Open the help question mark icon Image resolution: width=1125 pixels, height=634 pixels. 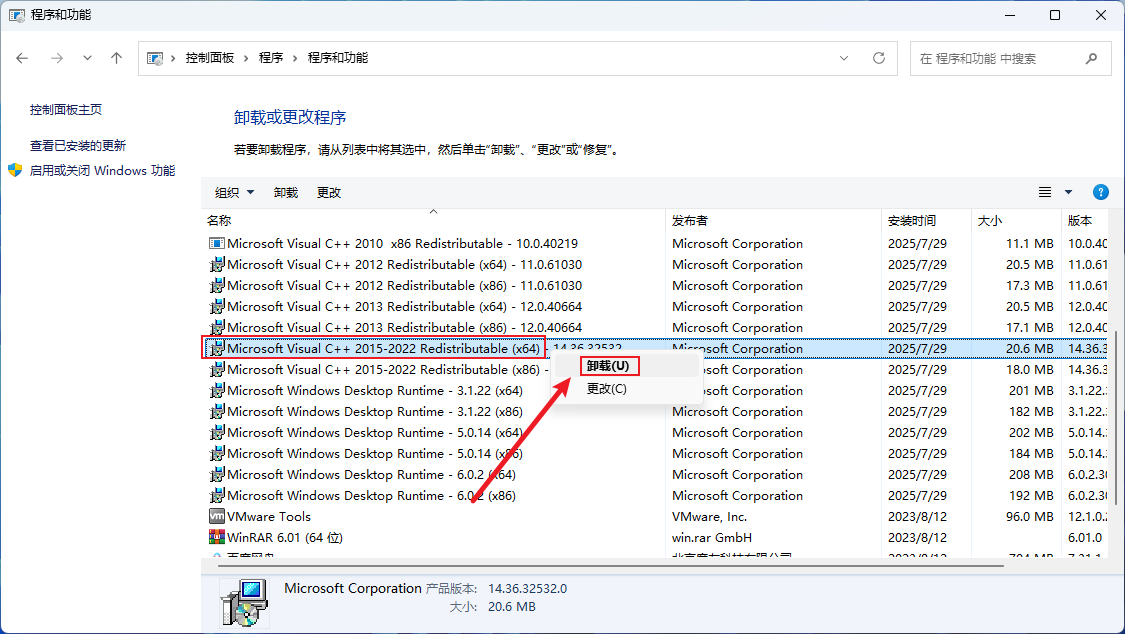coord(1101,192)
